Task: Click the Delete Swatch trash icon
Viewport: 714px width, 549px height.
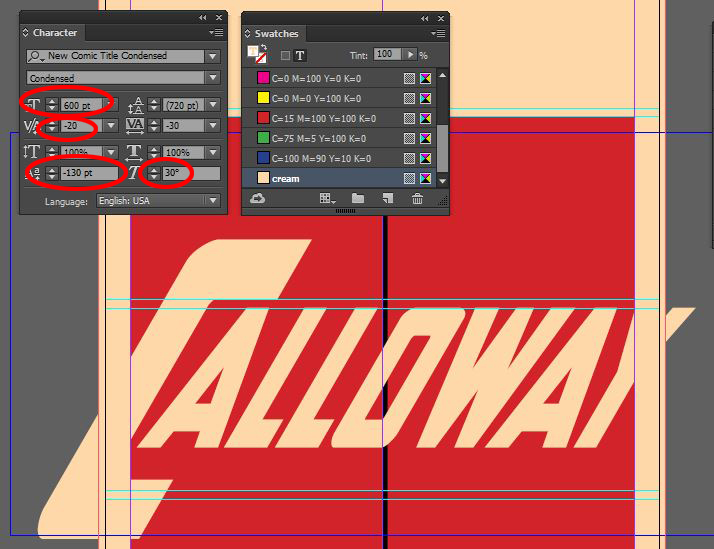Action: [x=417, y=199]
